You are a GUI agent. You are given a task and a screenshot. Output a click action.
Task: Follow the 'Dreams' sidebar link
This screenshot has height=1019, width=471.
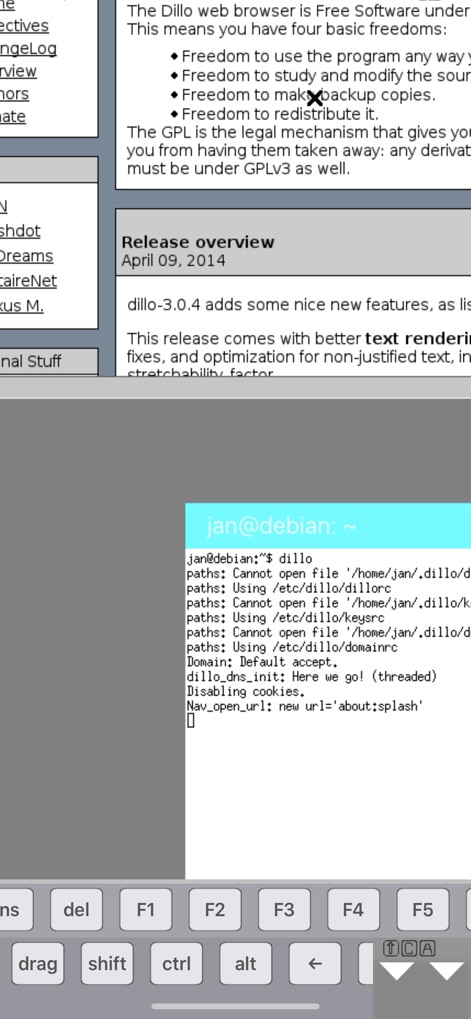point(26,255)
